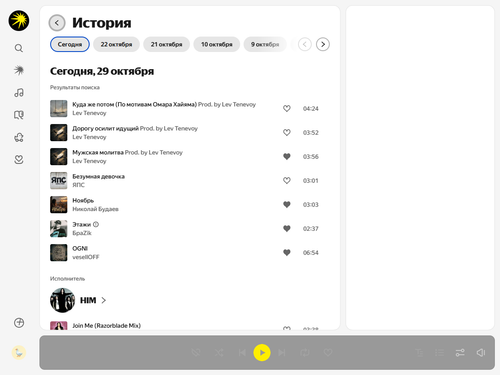Image resolution: width=500 pixels, height=375 pixels.
Task: Play cover of Мужская молитва
Action: 59,156
